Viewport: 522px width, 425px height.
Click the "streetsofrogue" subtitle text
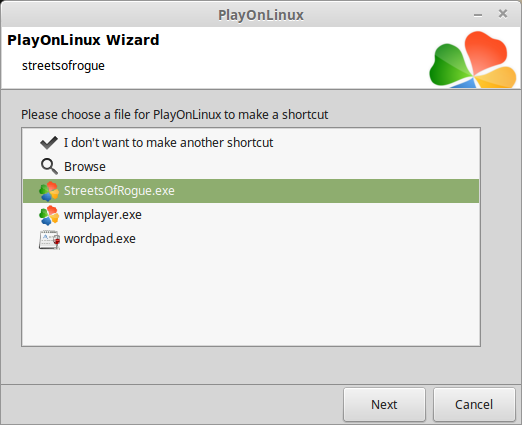pyautogui.click(x=63, y=66)
